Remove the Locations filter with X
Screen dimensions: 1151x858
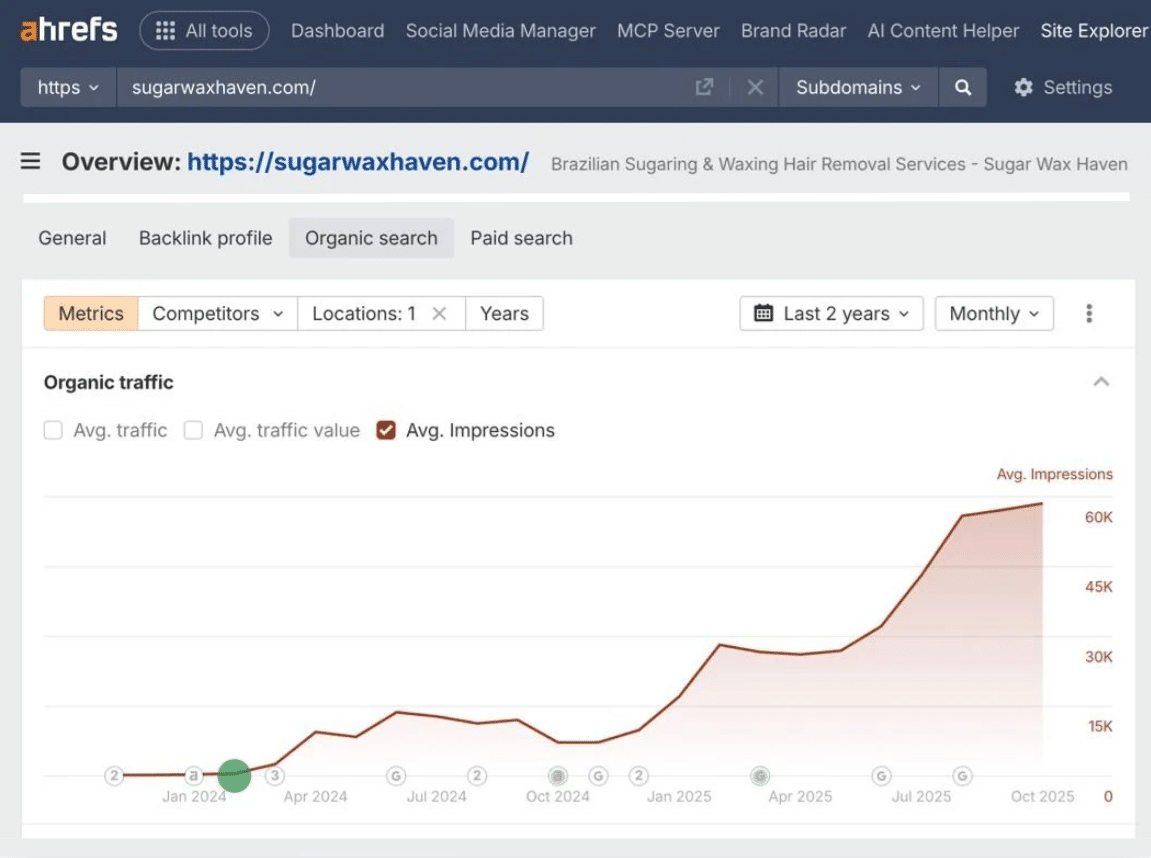439,313
